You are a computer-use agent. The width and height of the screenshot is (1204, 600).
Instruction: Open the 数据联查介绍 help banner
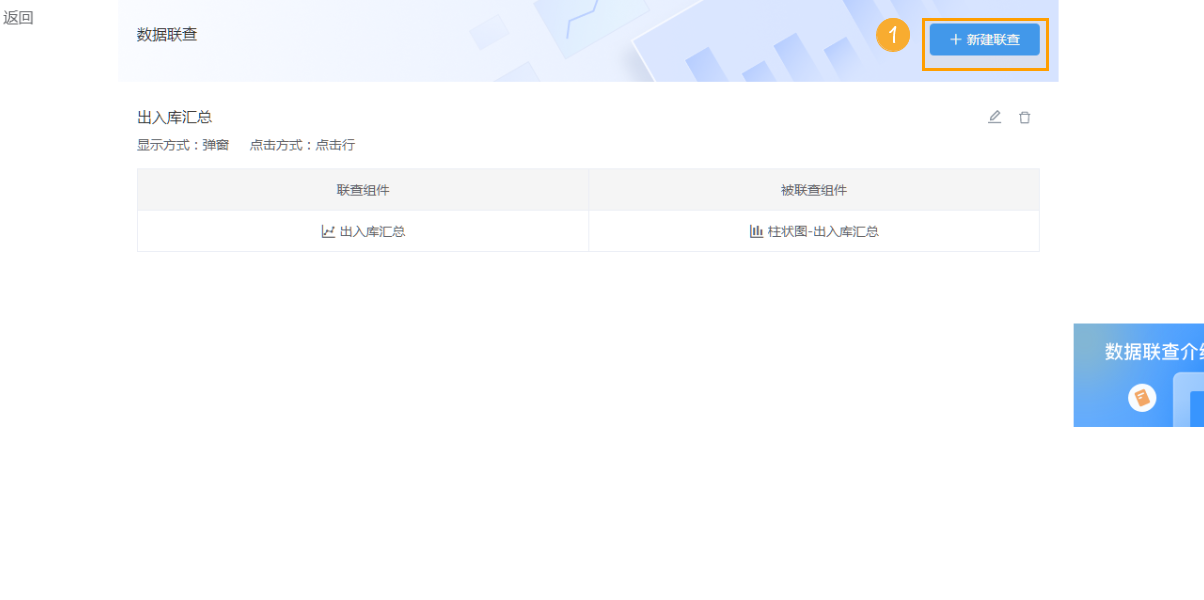click(x=1139, y=375)
